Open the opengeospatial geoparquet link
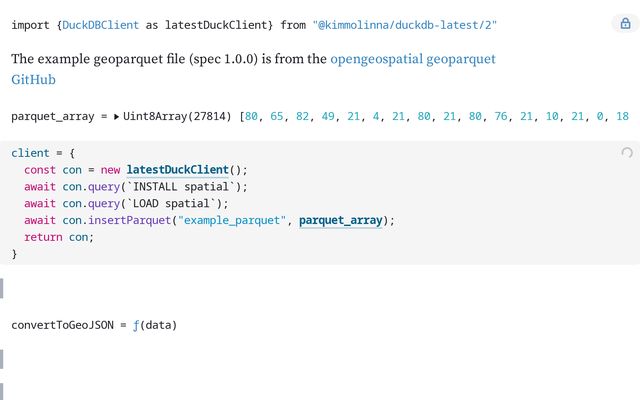Image resolution: width=640 pixels, height=400 pixels. click(413, 59)
